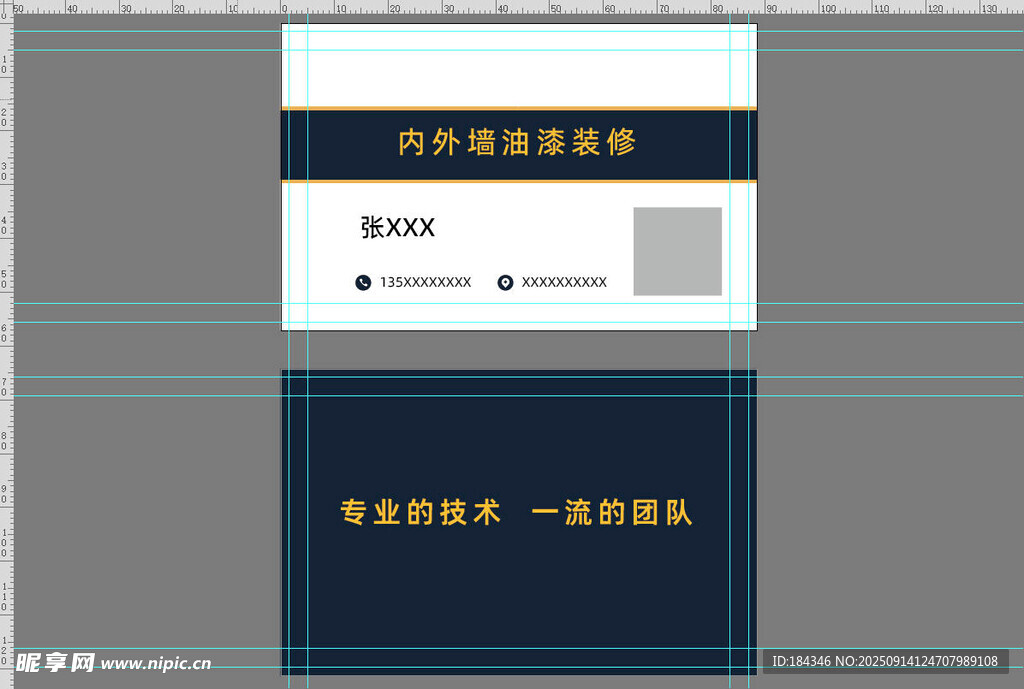Screen dimensions: 1024x689
Task: Click the XXXXXXXXXX address text
Action: coord(564,283)
